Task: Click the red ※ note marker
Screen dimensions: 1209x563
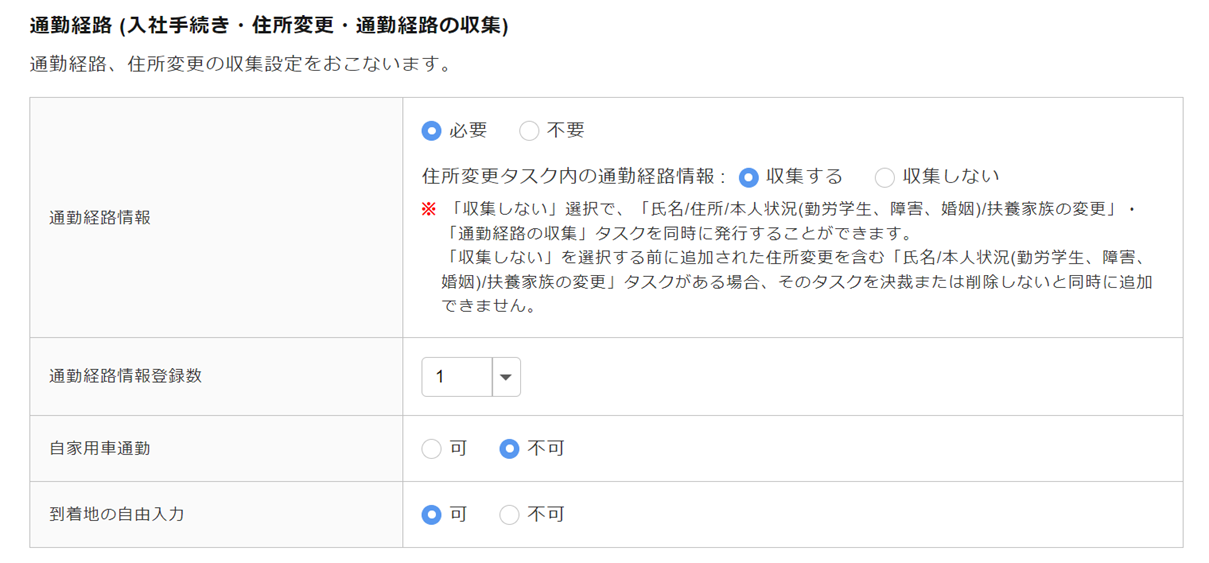Action: click(429, 209)
